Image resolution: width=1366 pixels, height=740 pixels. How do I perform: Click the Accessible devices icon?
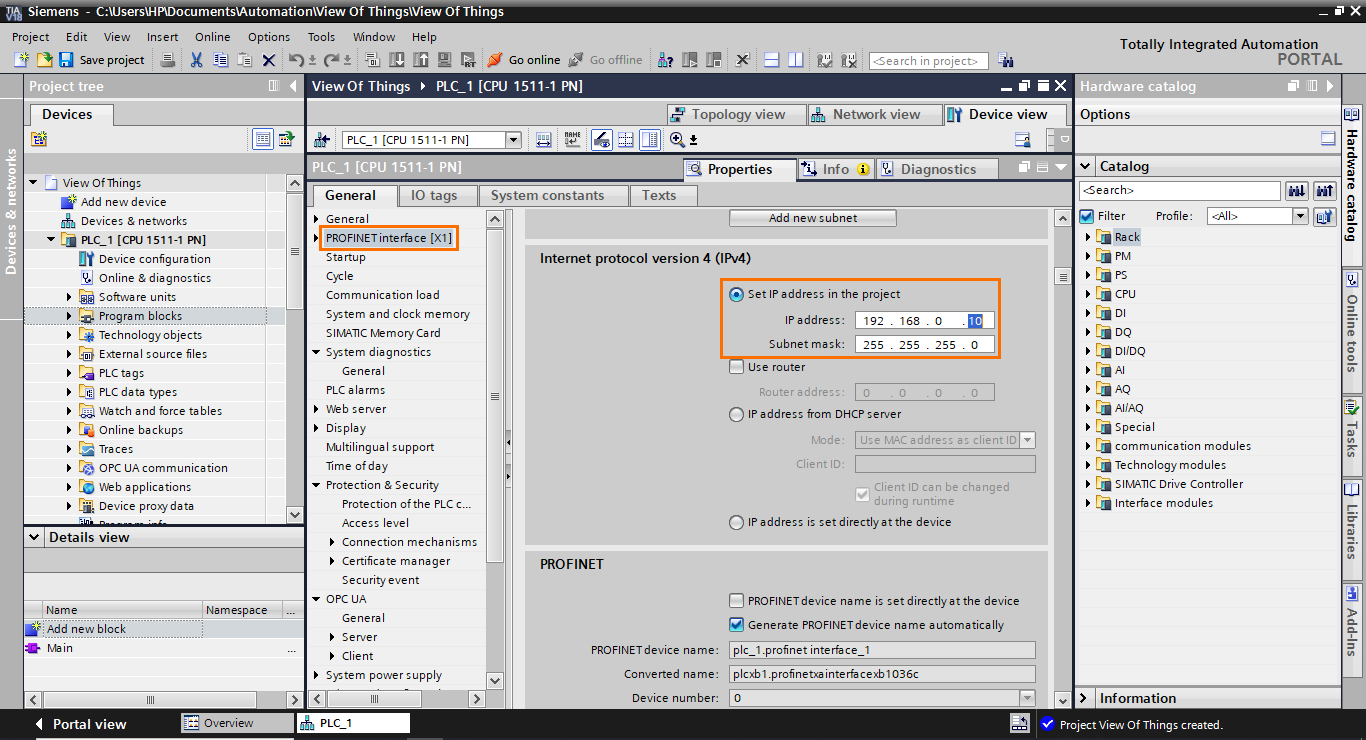665,60
